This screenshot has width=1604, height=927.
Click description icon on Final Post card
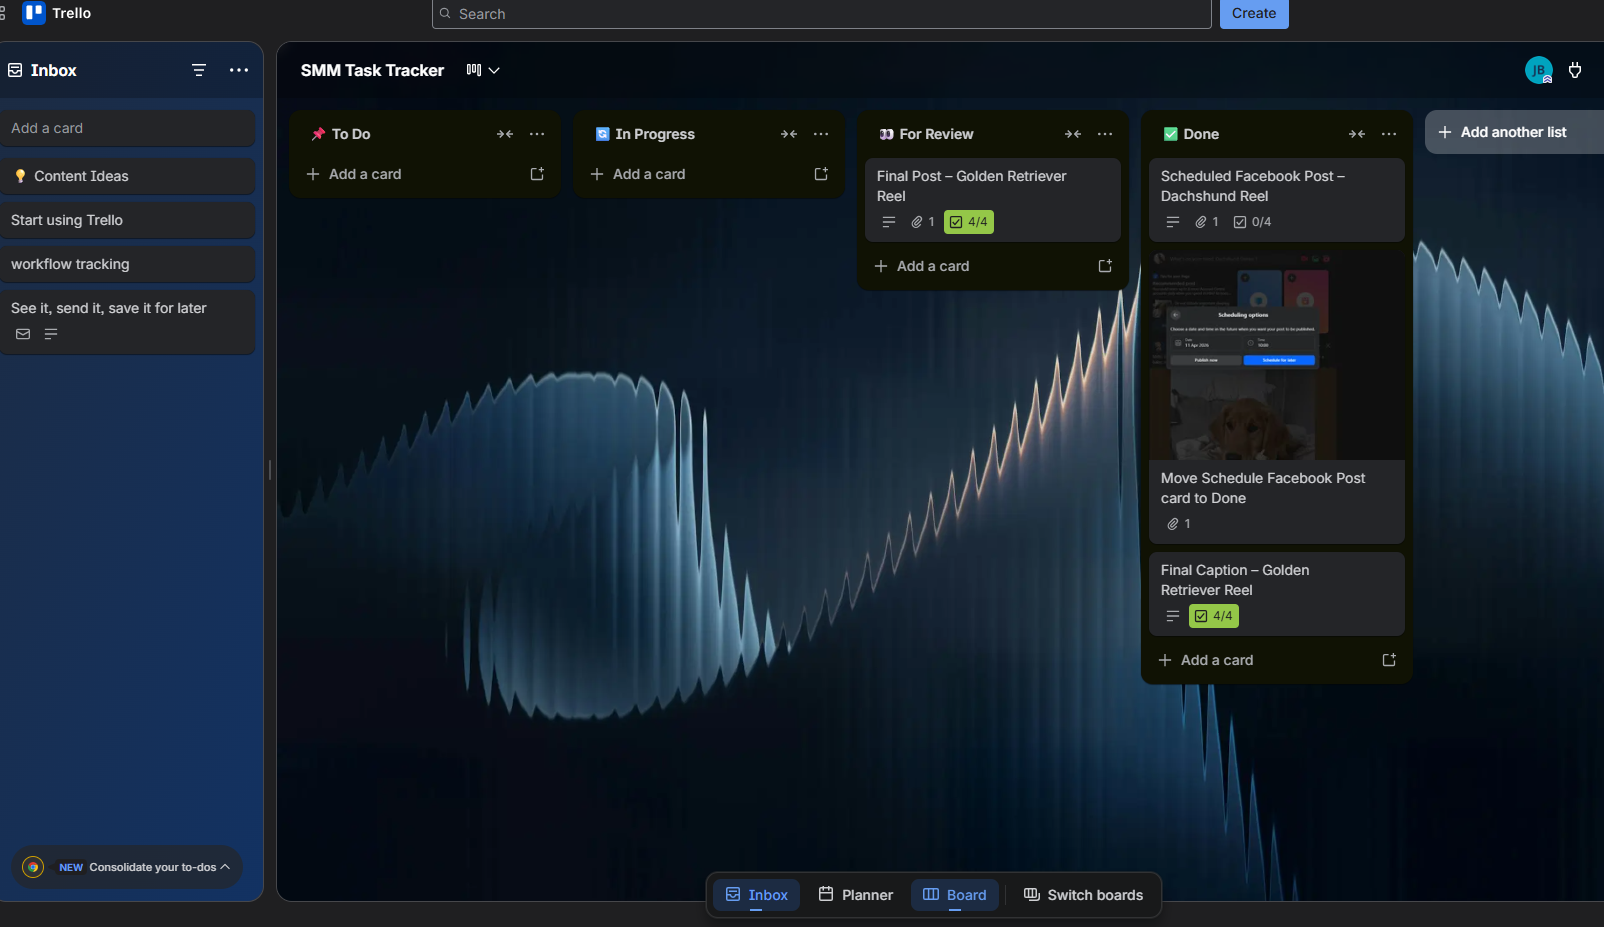pyautogui.click(x=889, y=222)
